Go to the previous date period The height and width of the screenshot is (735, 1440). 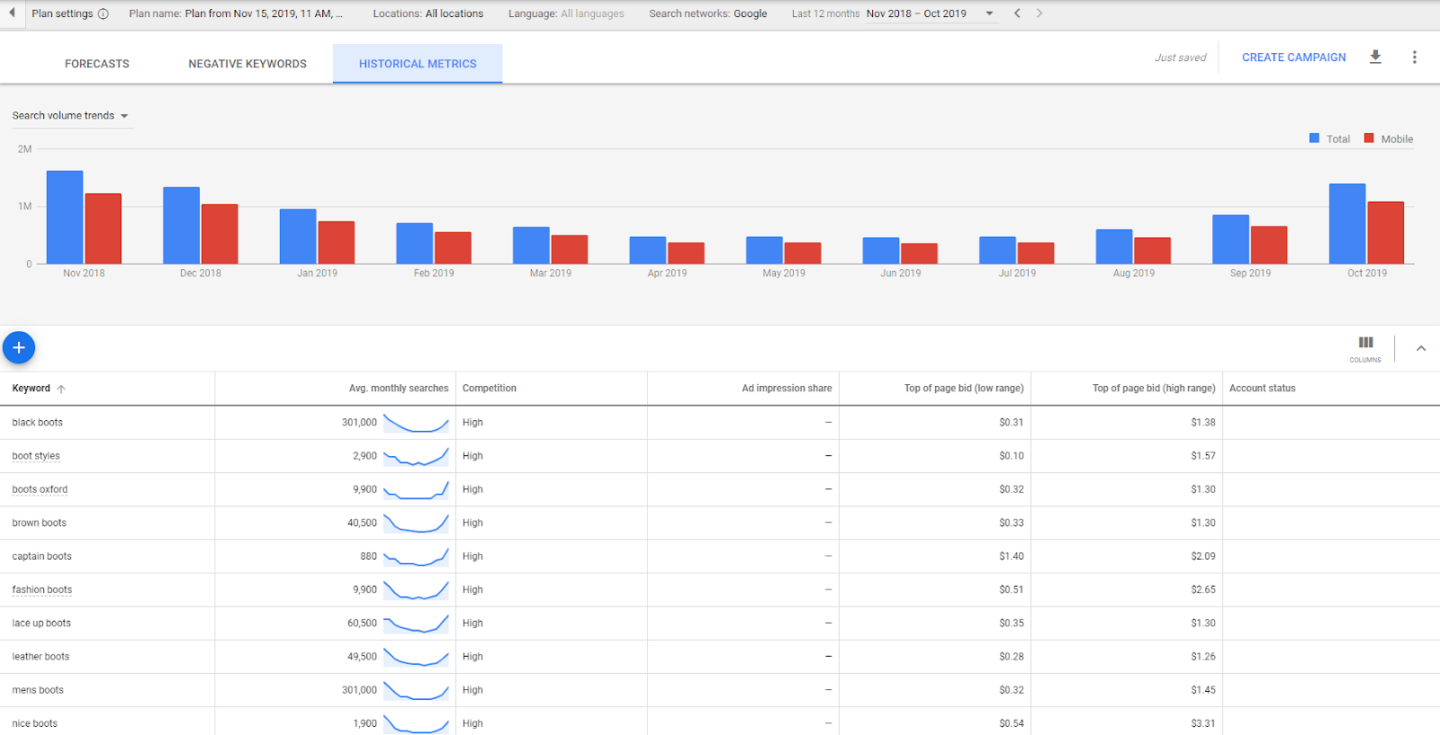click(x=1017, y=14)
